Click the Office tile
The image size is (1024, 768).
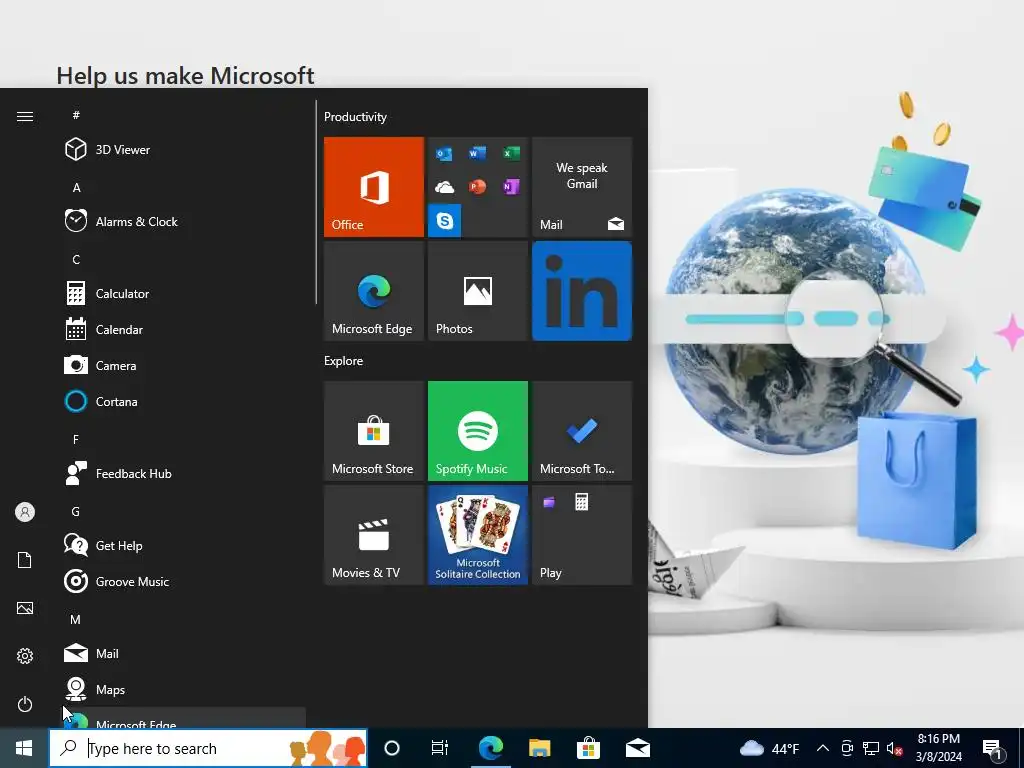pyautogui.click(x=374, y=187)
